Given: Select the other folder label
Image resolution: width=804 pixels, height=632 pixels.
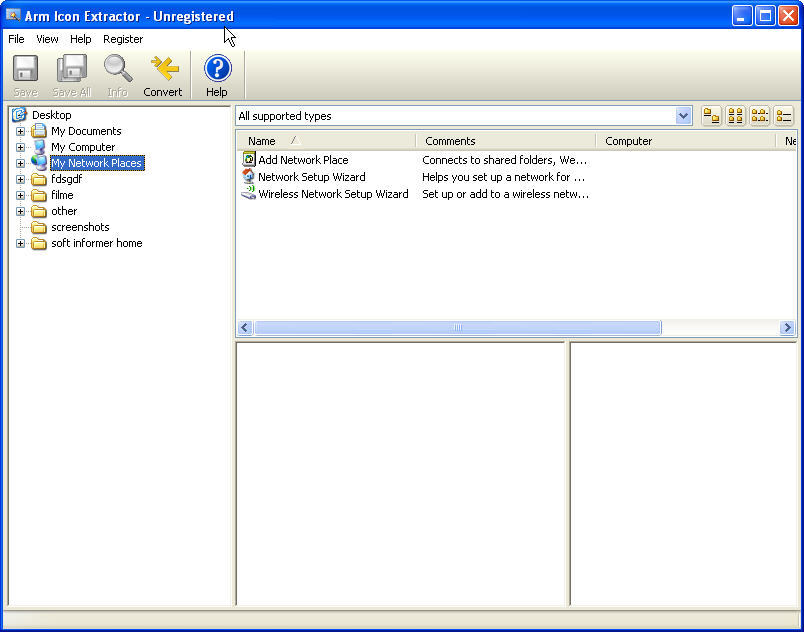Looking at the screenshot, I should 64,211.
